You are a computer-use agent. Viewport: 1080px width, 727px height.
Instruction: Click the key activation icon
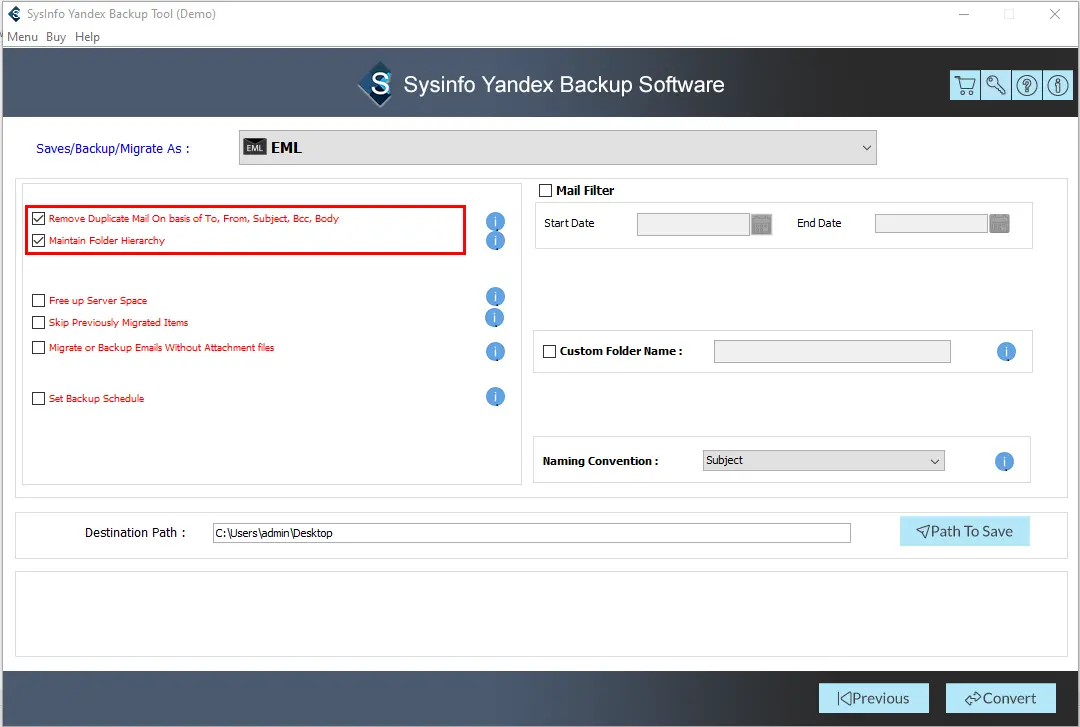[996, 85]
